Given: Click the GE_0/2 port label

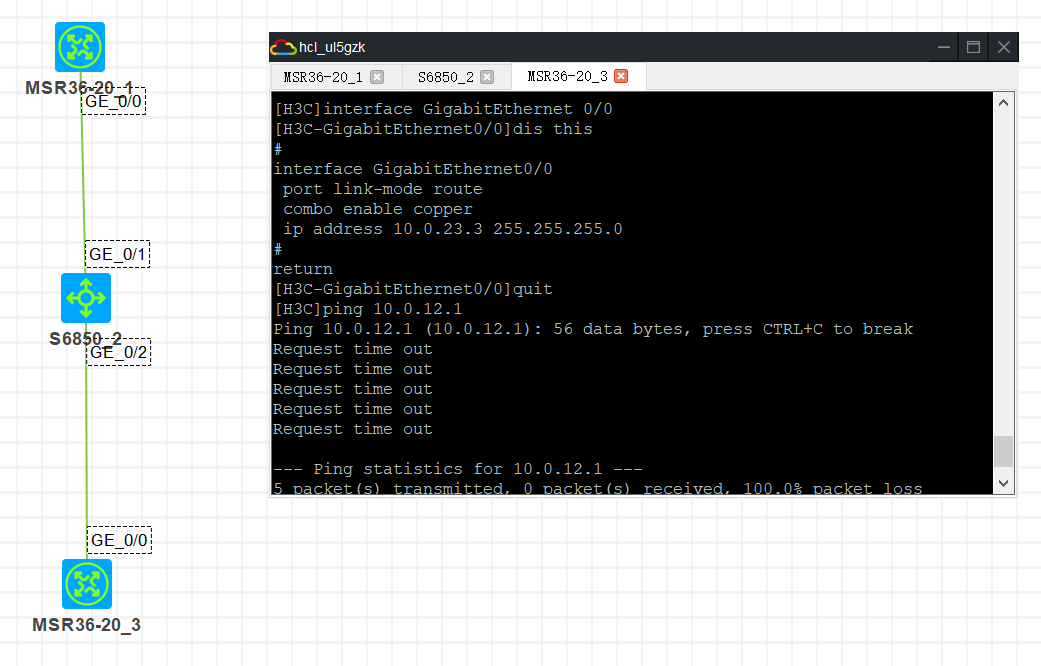Looking at the screenshot, I should (x=119, y=352).
